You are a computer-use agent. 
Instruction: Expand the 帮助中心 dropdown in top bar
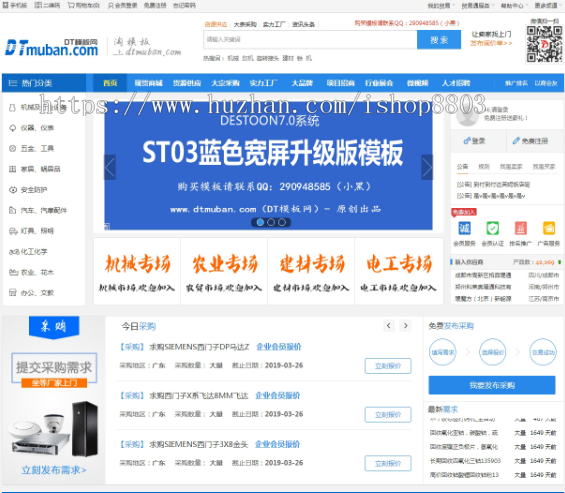pyautogui.click(x=514, y=5)
